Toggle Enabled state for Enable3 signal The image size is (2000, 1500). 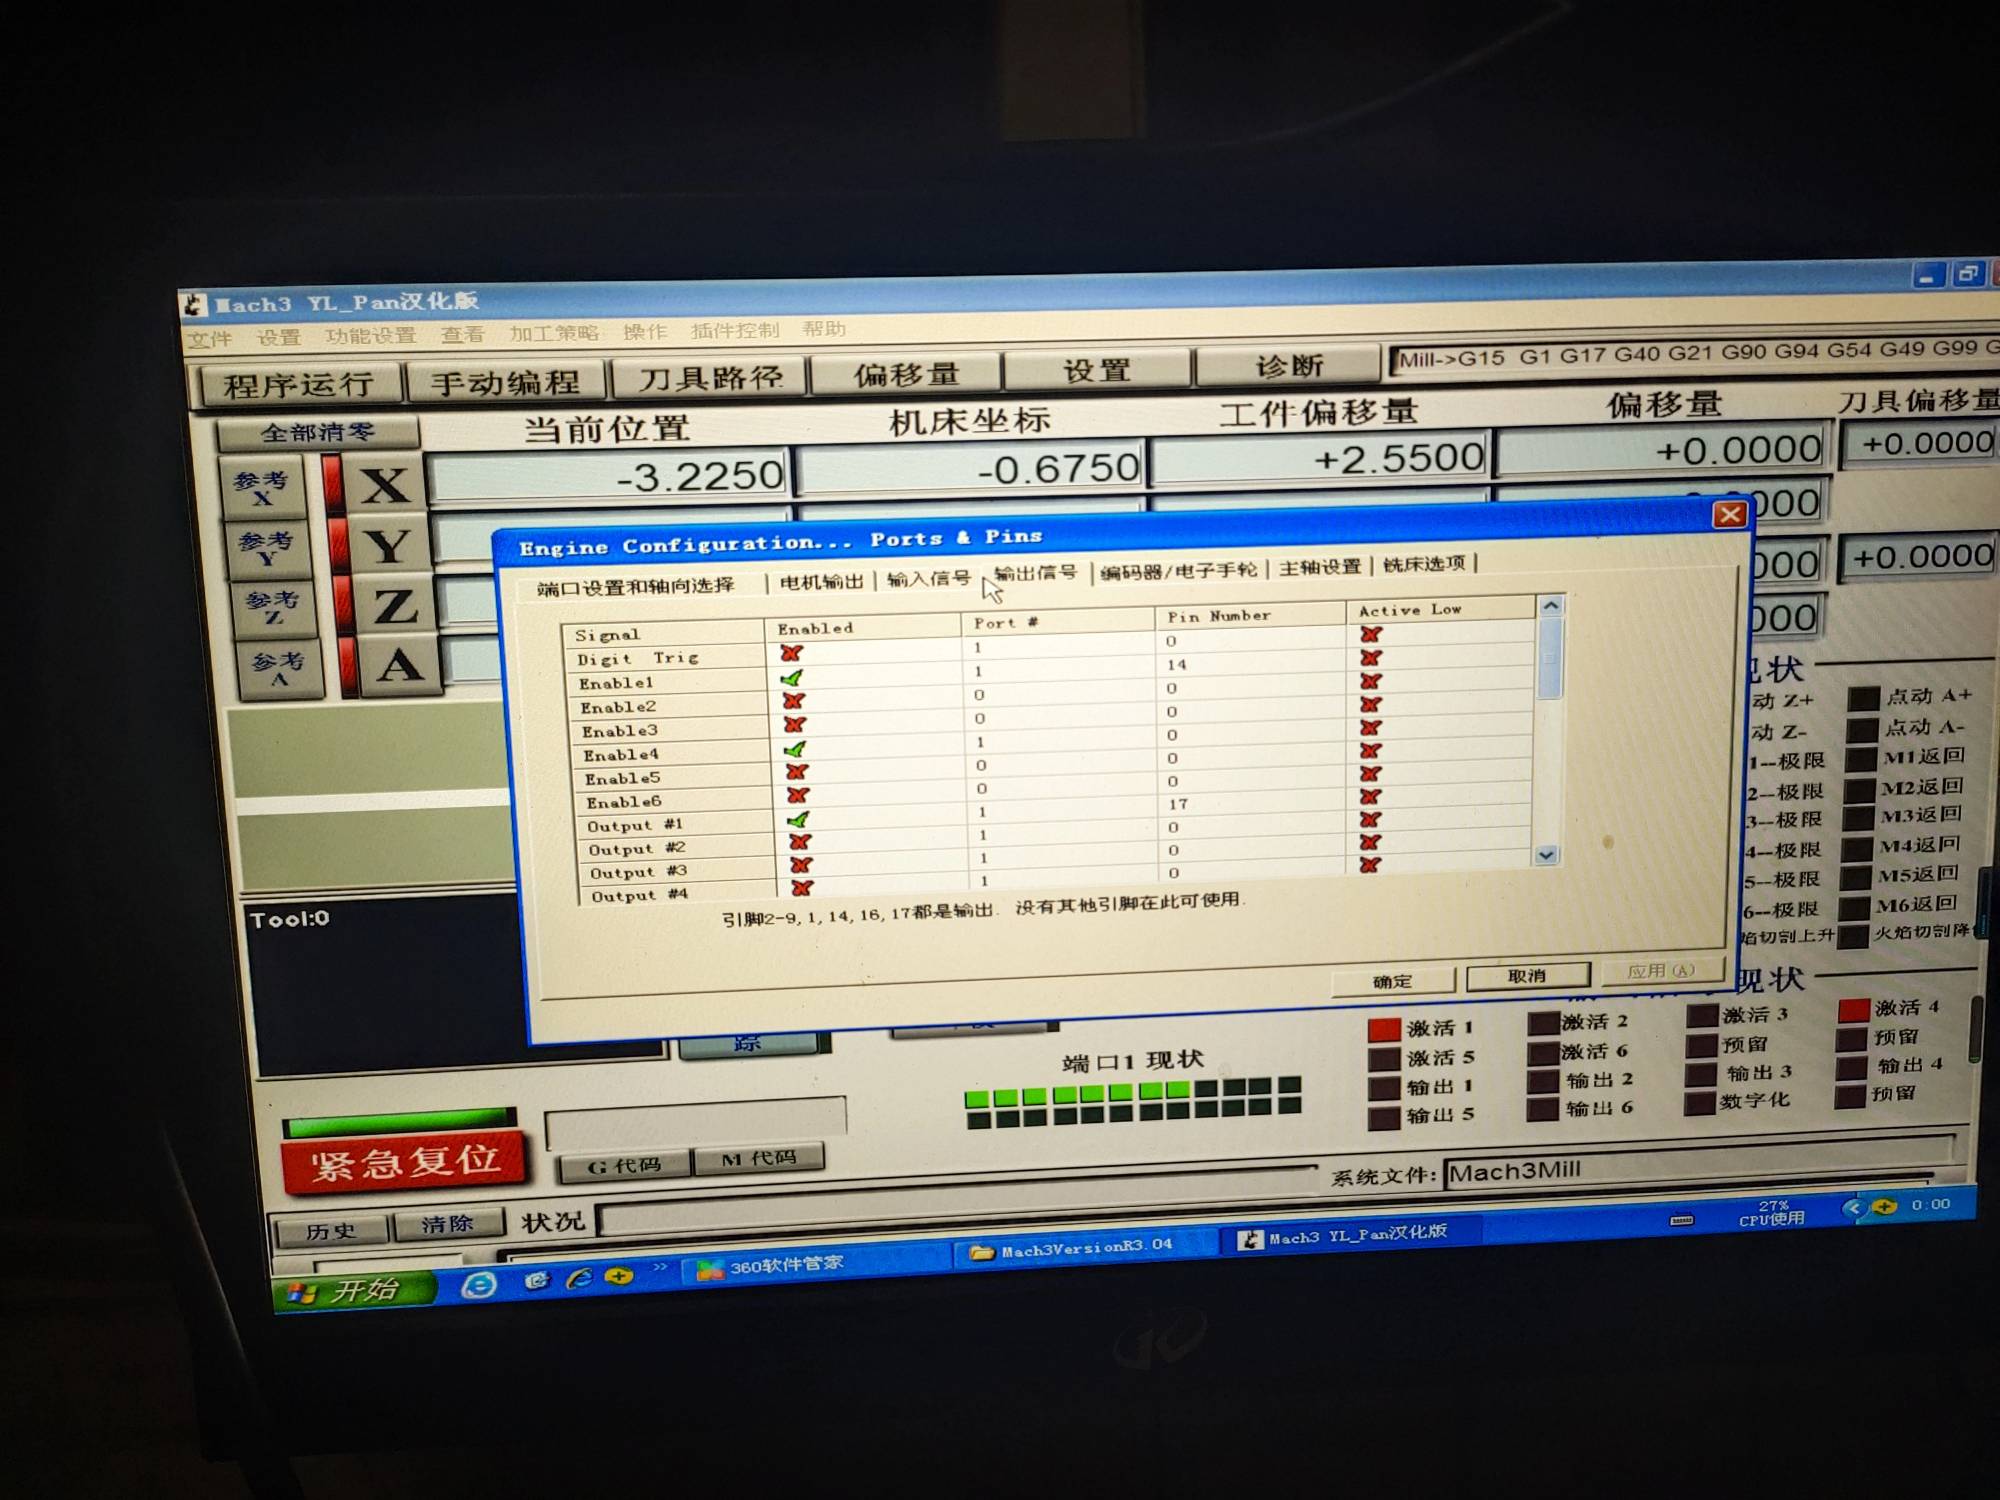(795, 724)
